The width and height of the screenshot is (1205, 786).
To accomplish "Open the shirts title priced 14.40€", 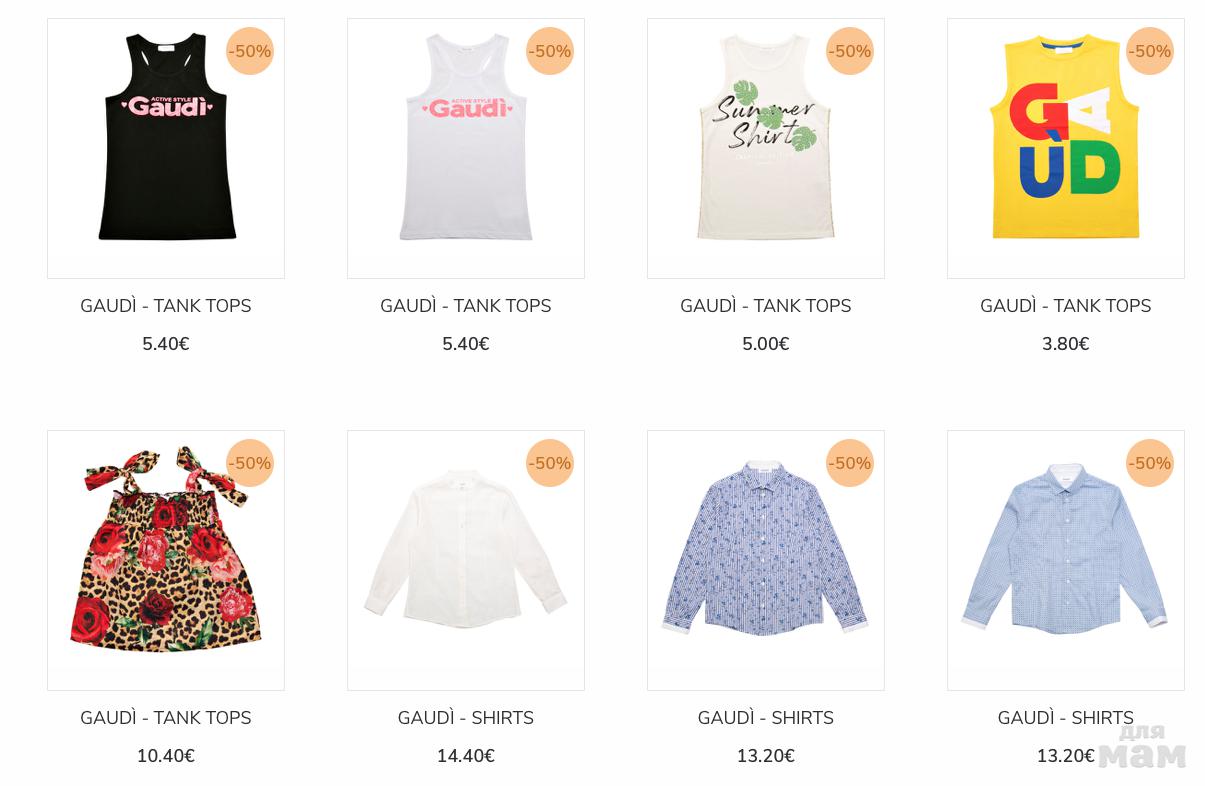I will (466, 718).
